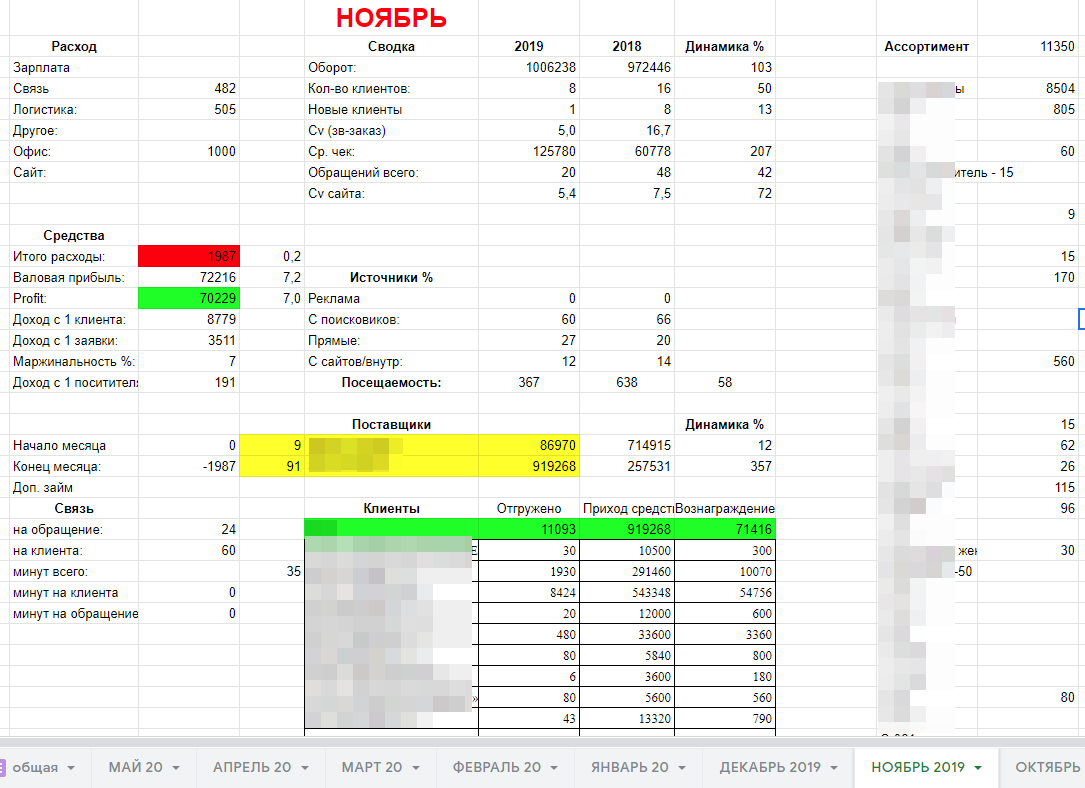Expand the общая tab dropdown arrow
Screen dimensions: 1085x788
[x=71, y=768]
